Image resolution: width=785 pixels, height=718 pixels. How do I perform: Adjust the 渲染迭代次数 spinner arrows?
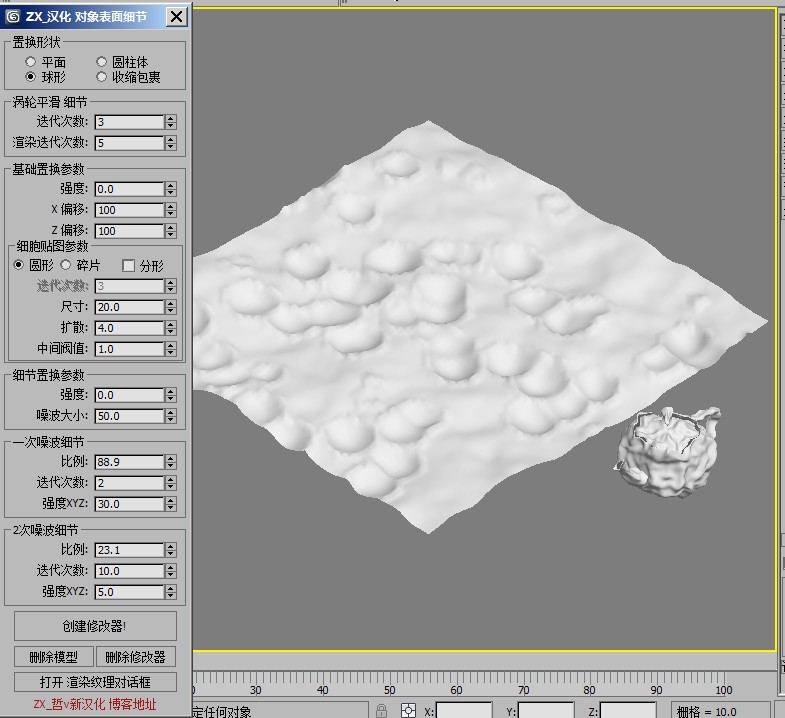point(171,143)
